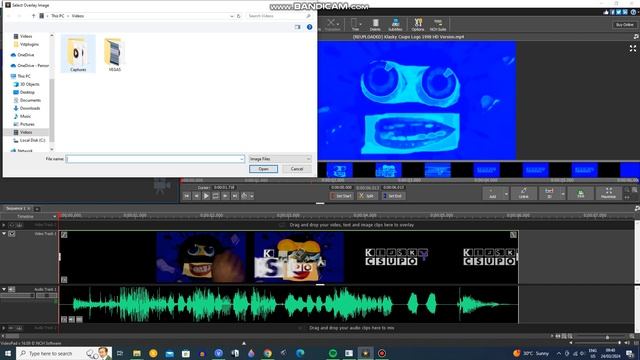Open the Timeline mode dropdown
Viewport: 640px width, 360px height.
[x=54, y=216]
